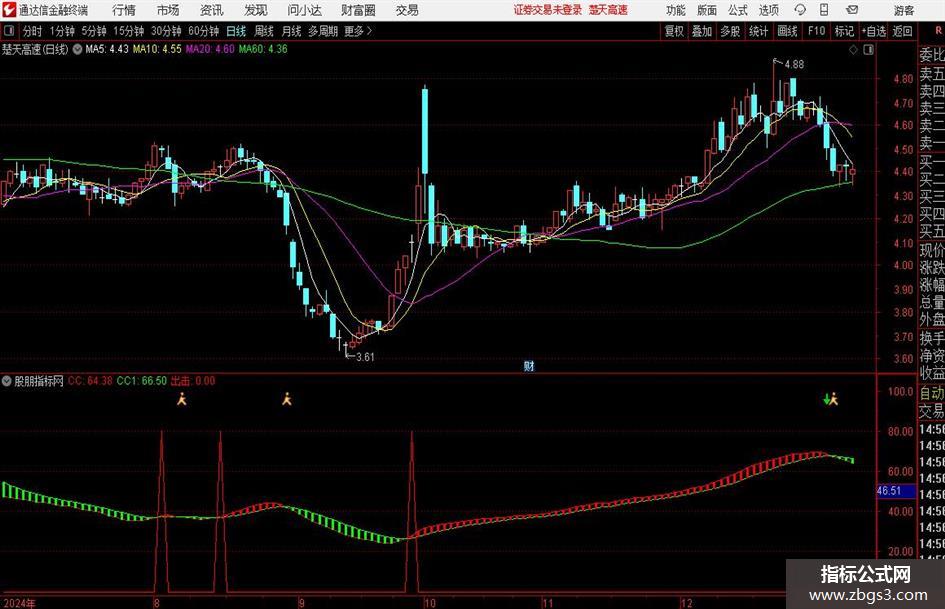
Task: Click the 复权 button
Action: 674,31
